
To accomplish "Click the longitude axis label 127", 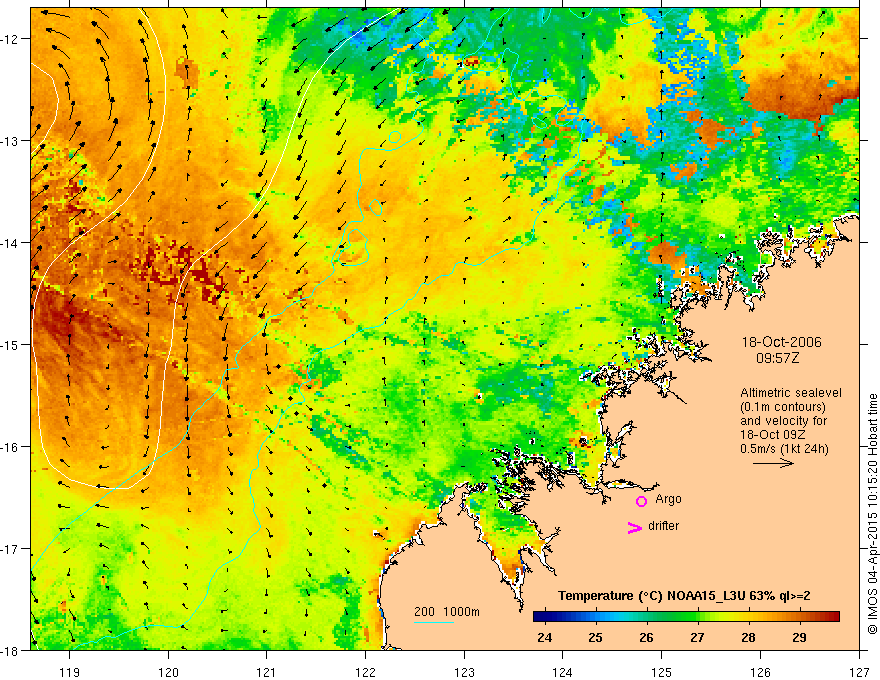I will (859, 672).
